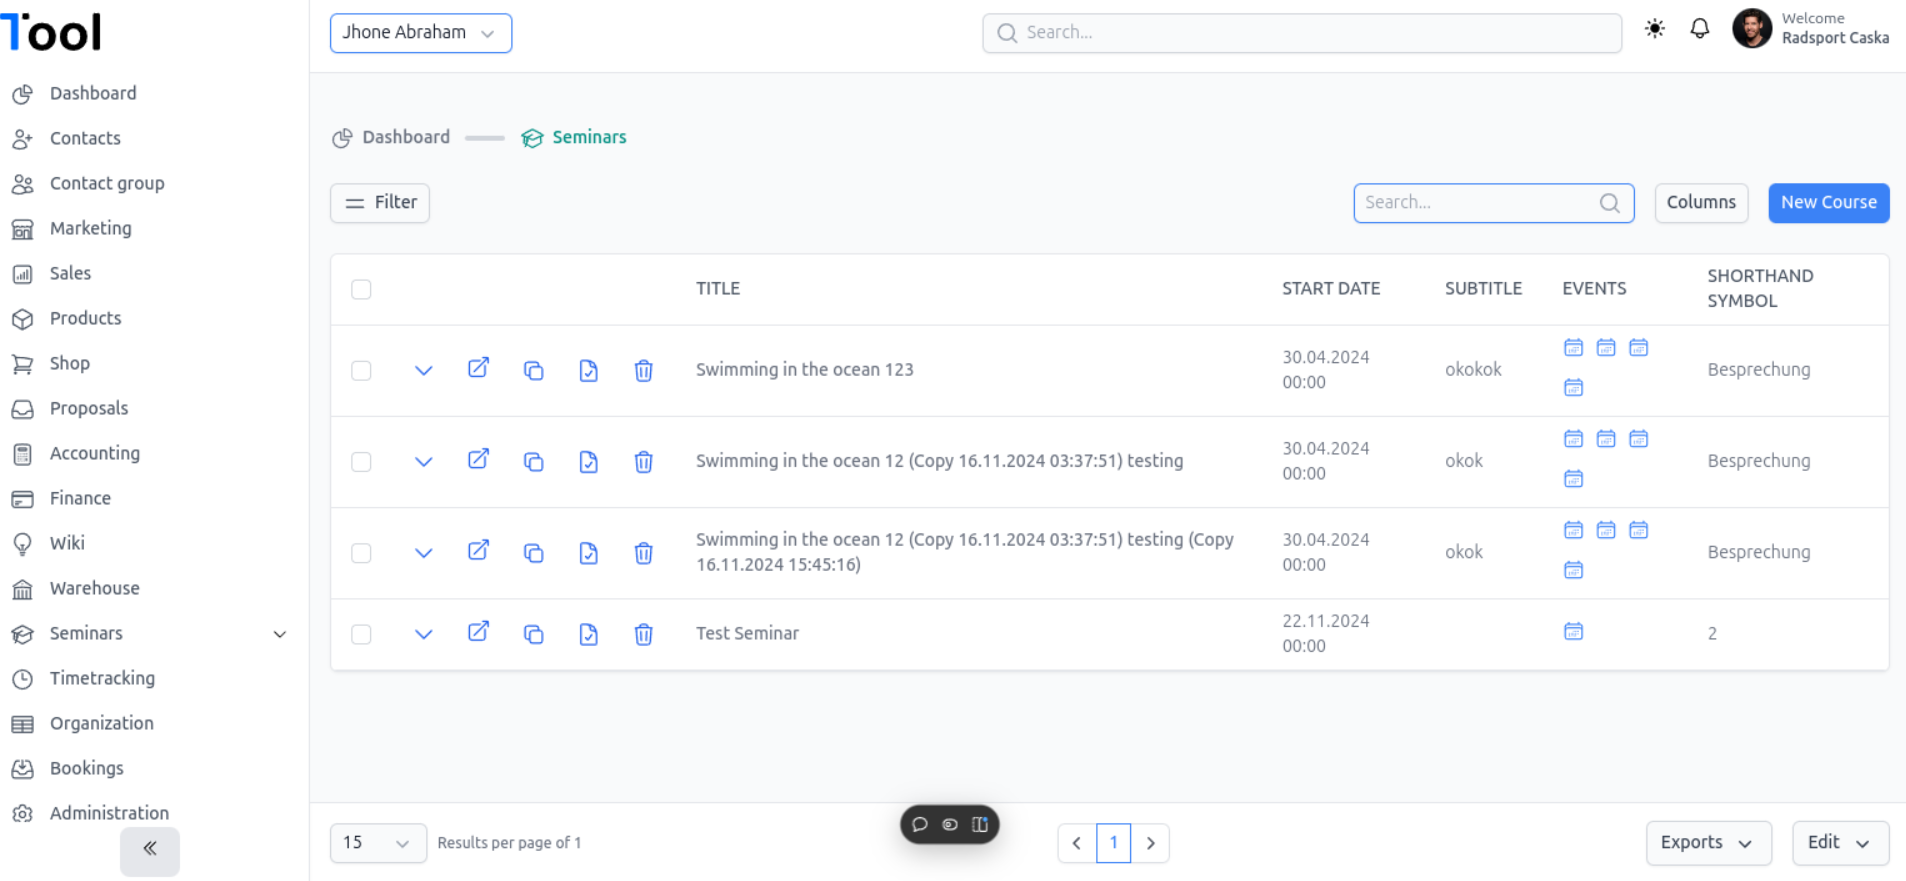Click the 'Test Seminar' title text
Image resolution: width=1906 pixels, height=881 pixels.
747,634
